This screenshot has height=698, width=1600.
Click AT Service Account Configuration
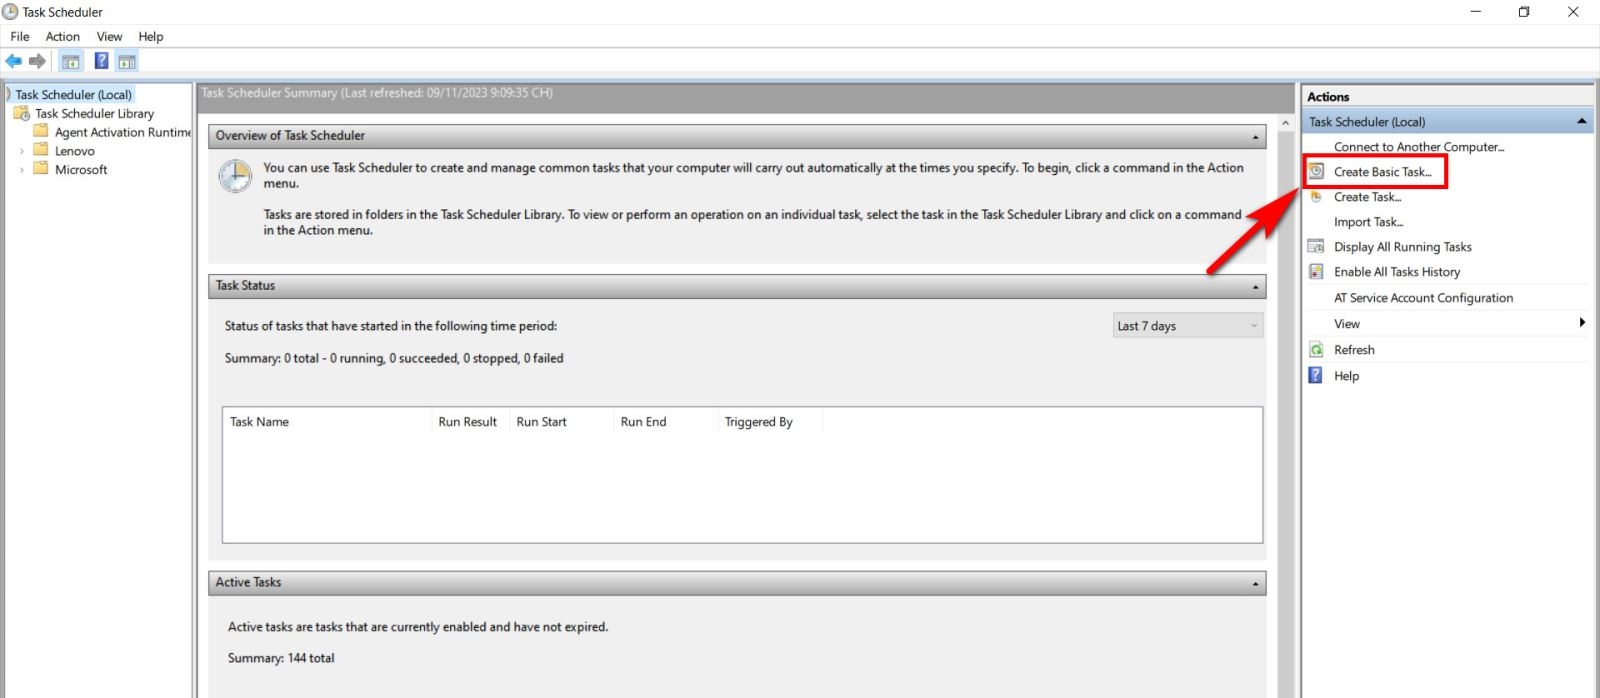tap(1423, 297)
